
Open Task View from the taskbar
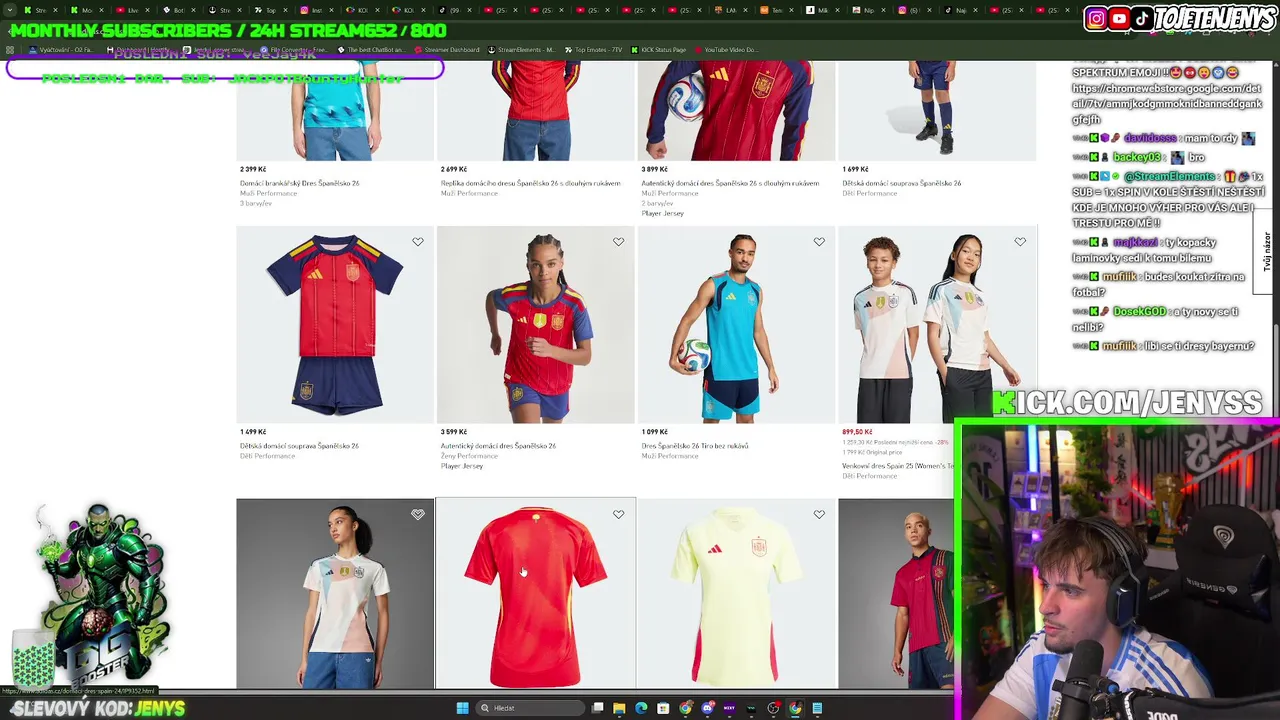(x=598, y=708)
